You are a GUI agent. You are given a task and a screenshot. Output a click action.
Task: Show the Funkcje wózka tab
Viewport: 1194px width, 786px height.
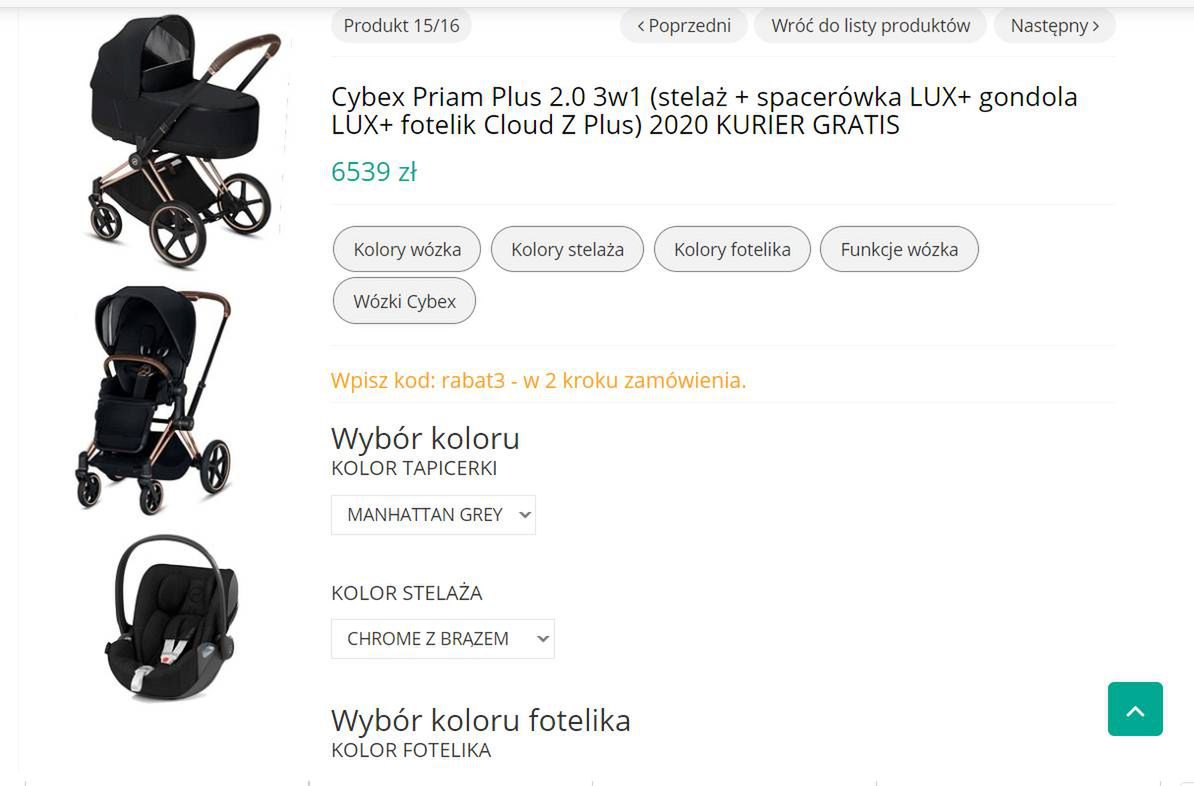(x=899, y=250)
